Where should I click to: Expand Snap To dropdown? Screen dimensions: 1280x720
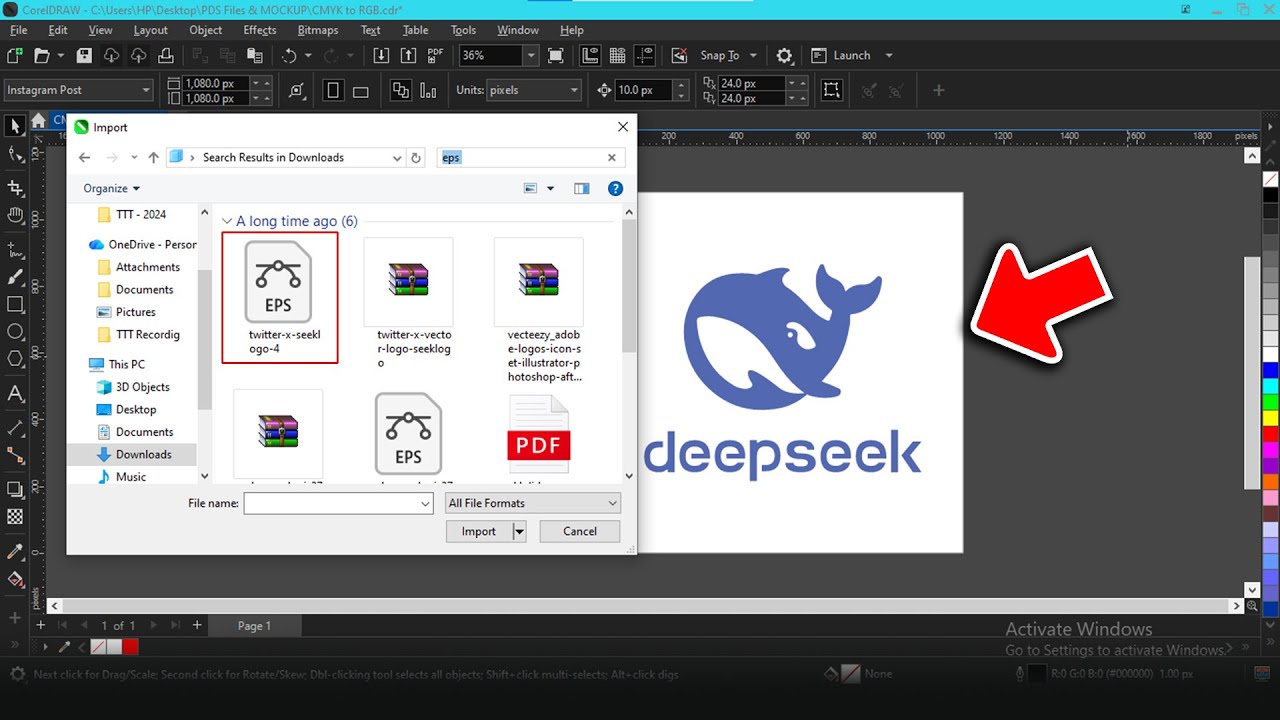click(753, 56)
